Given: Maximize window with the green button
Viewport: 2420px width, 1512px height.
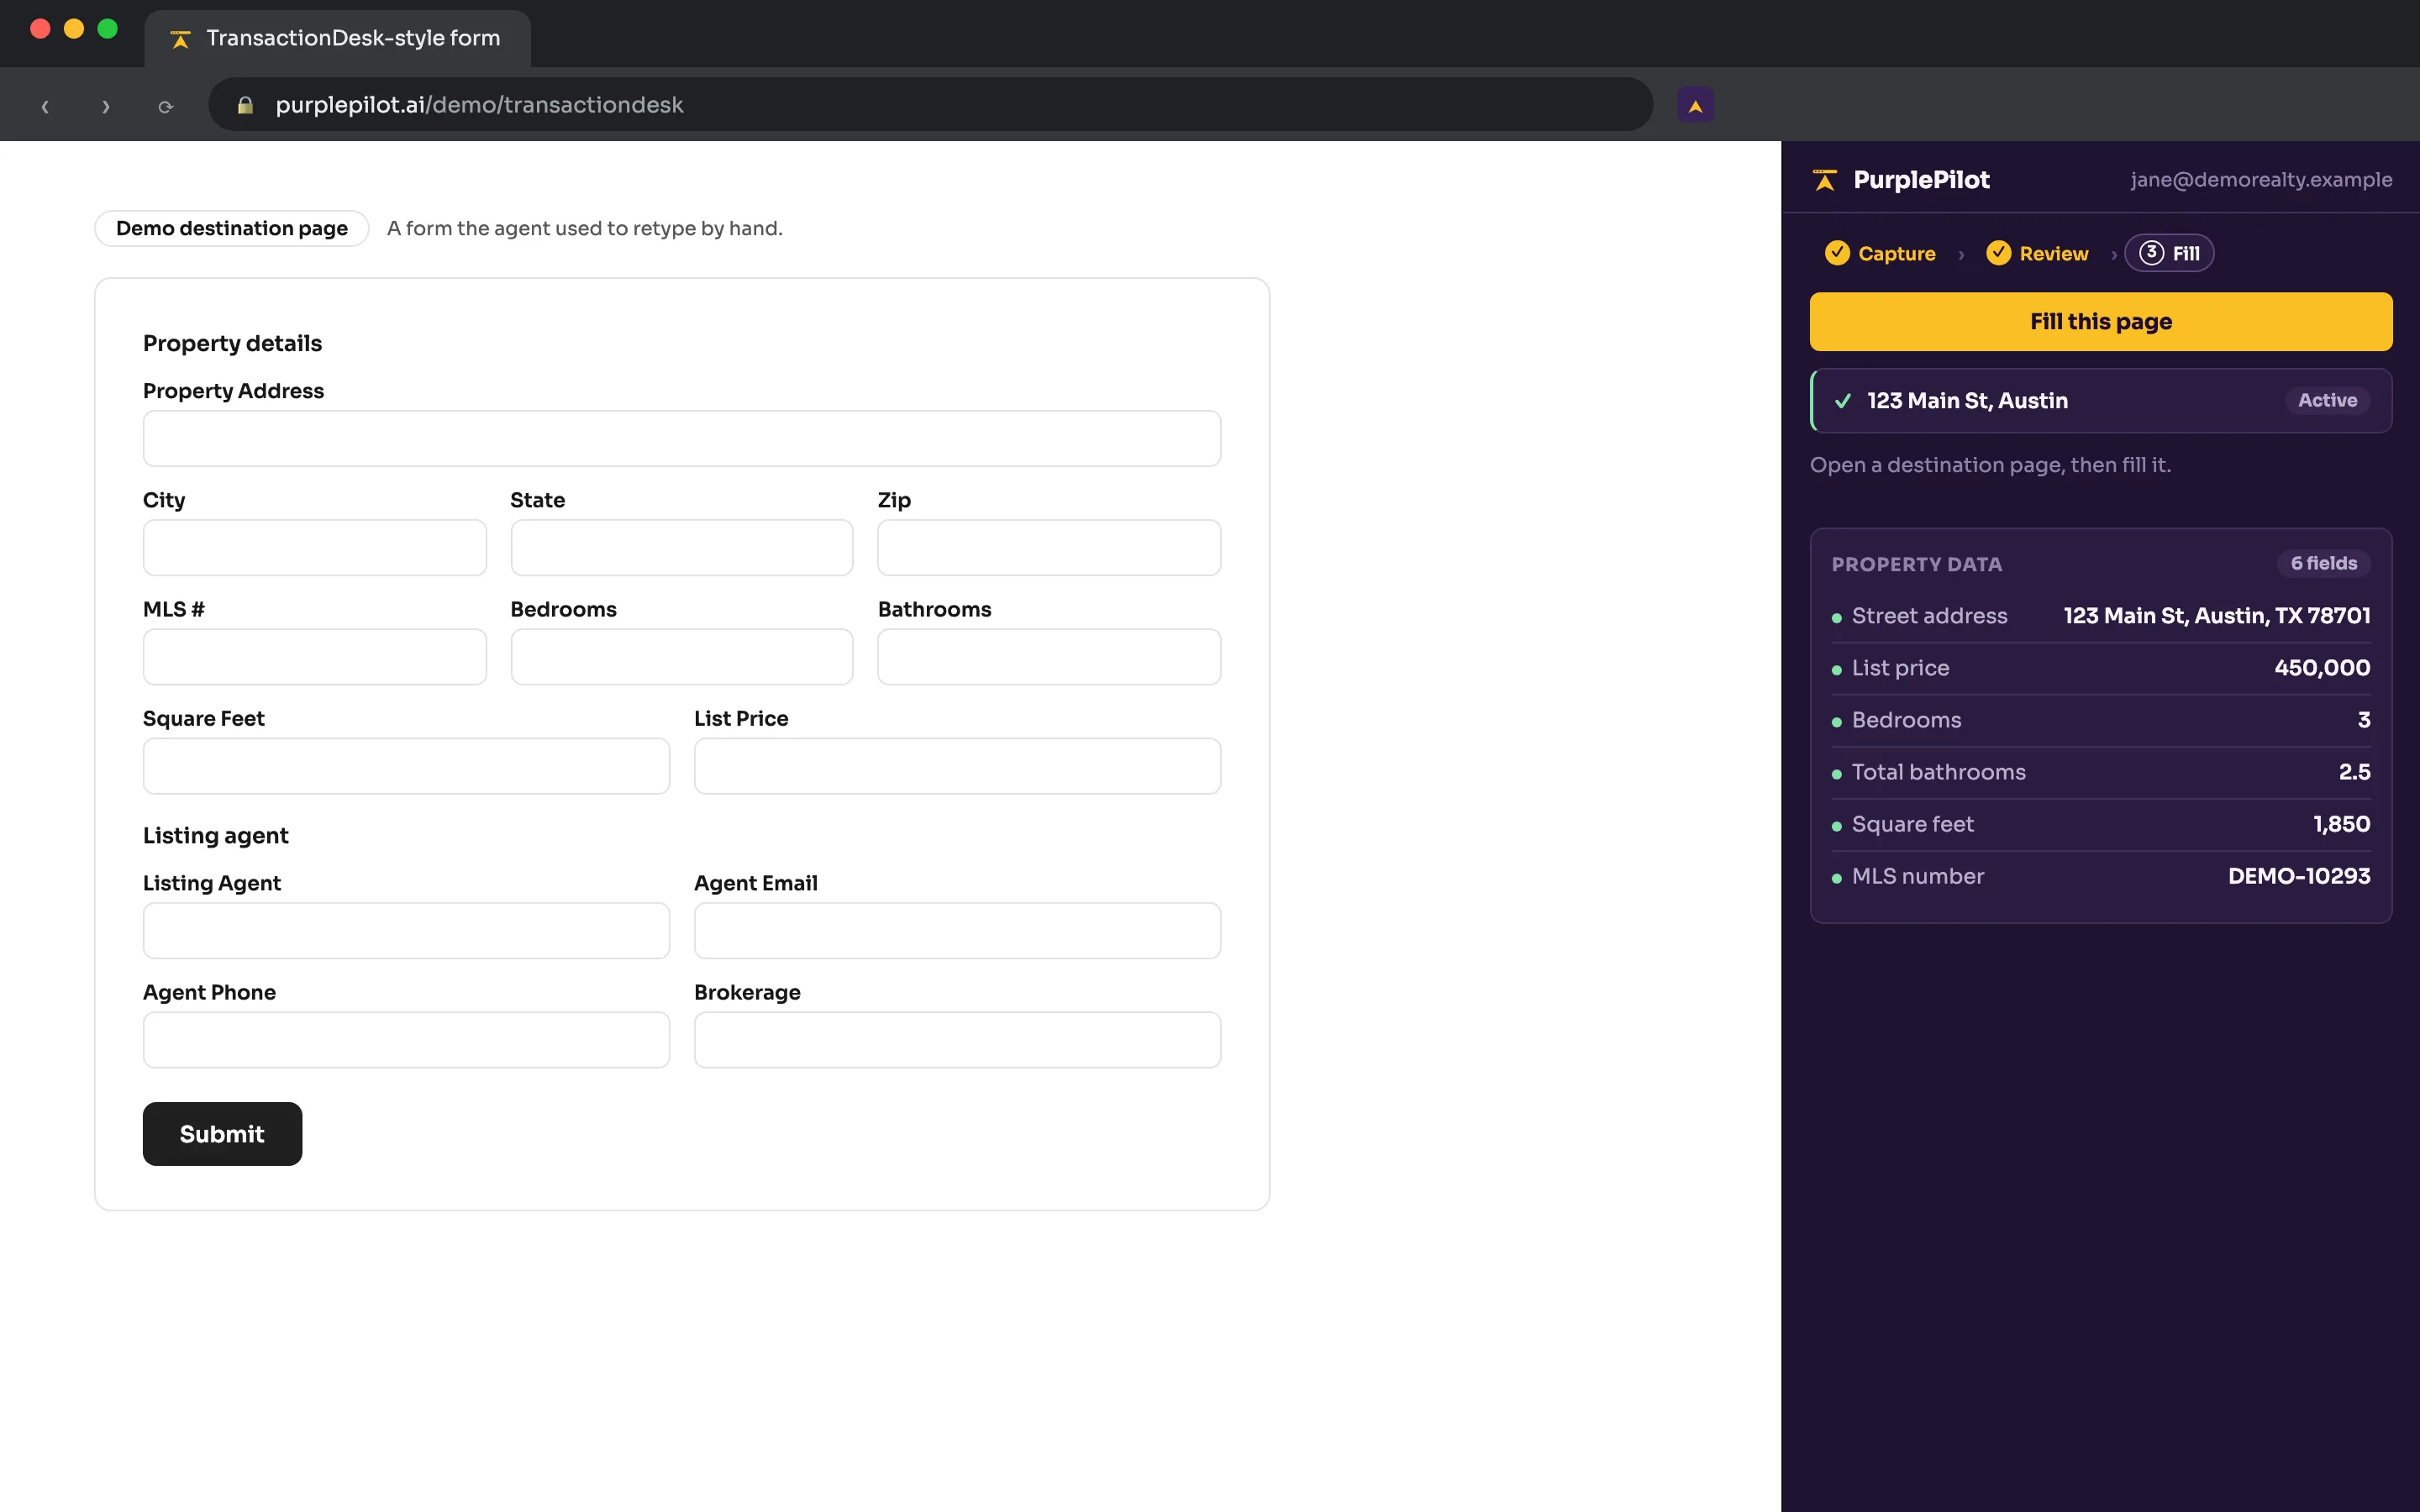Looking at the screenshot, I should (x=108, y=29).
